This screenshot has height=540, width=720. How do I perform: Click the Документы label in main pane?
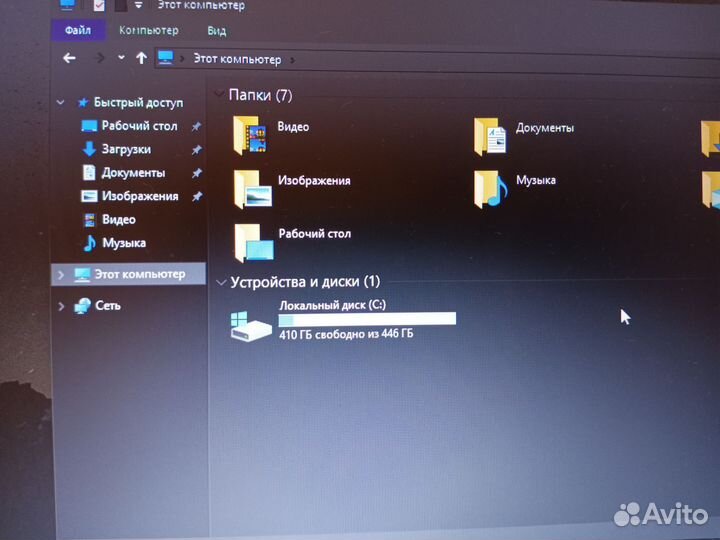pyautogui.click(x=545, y=128)
